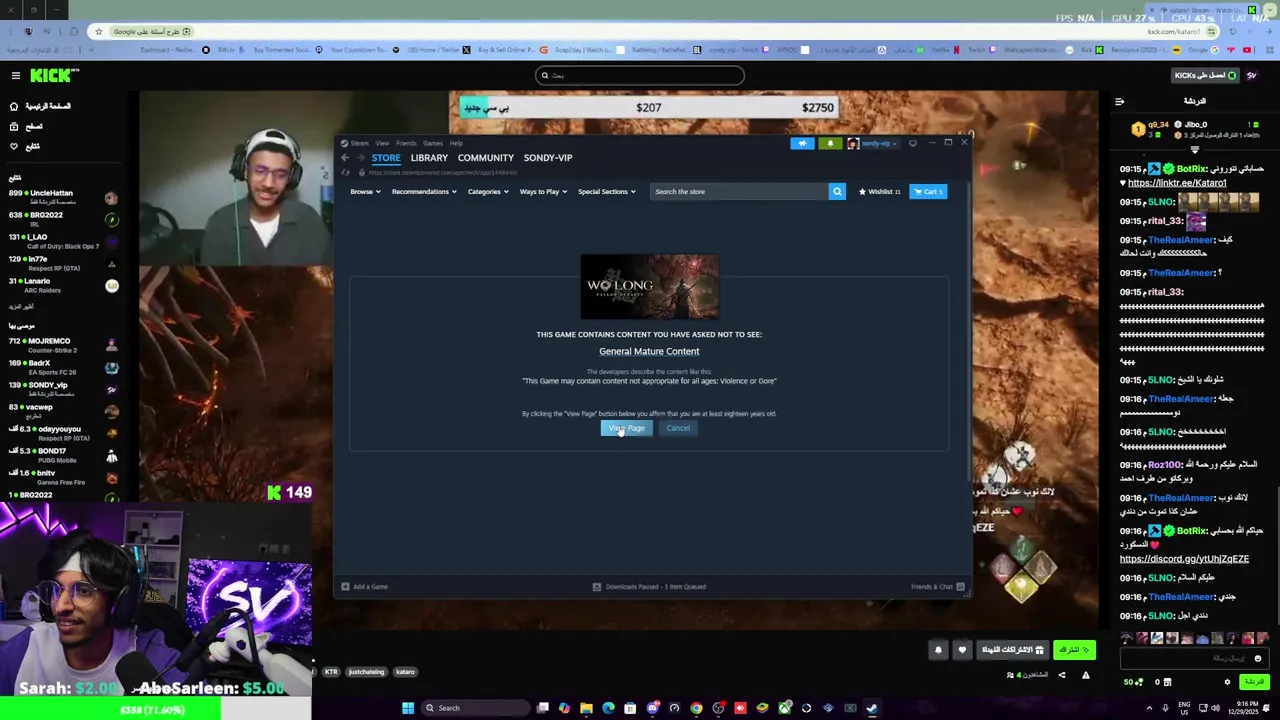This screenshot has width=1280, height=720.
Task: Click the follow heart button under stream
Action: (x=962, y=650)
